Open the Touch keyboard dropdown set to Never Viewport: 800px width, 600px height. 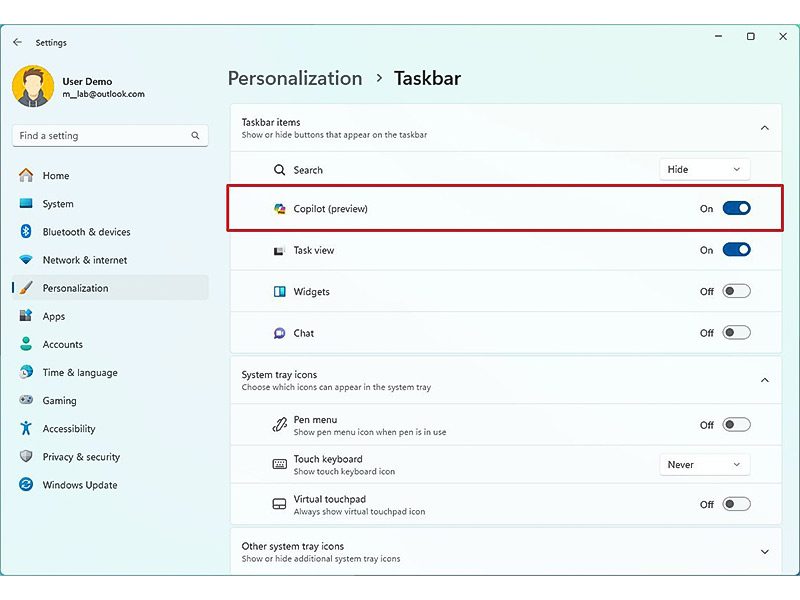705,464
